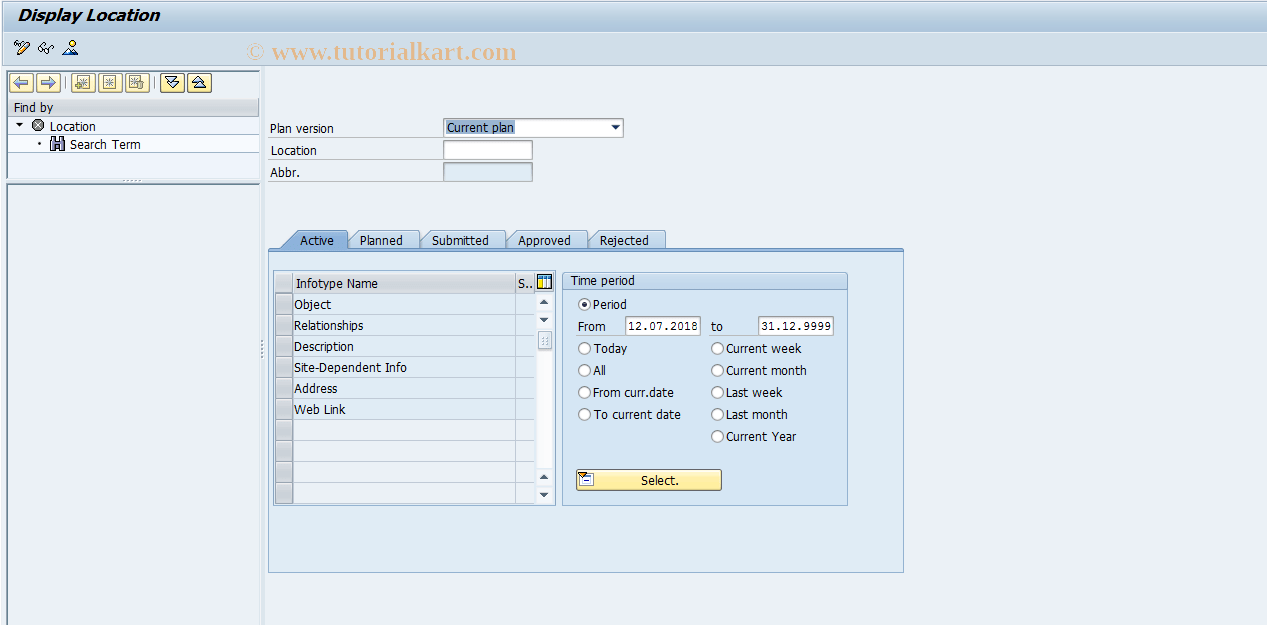
Task: Select the All time period option
Action: click(x=584, y=370)
